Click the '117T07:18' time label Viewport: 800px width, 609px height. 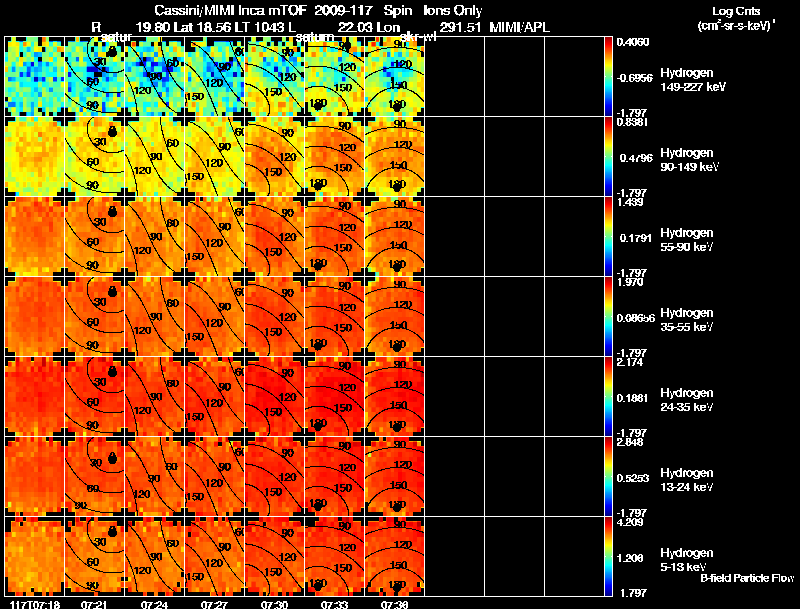point(35,605)
